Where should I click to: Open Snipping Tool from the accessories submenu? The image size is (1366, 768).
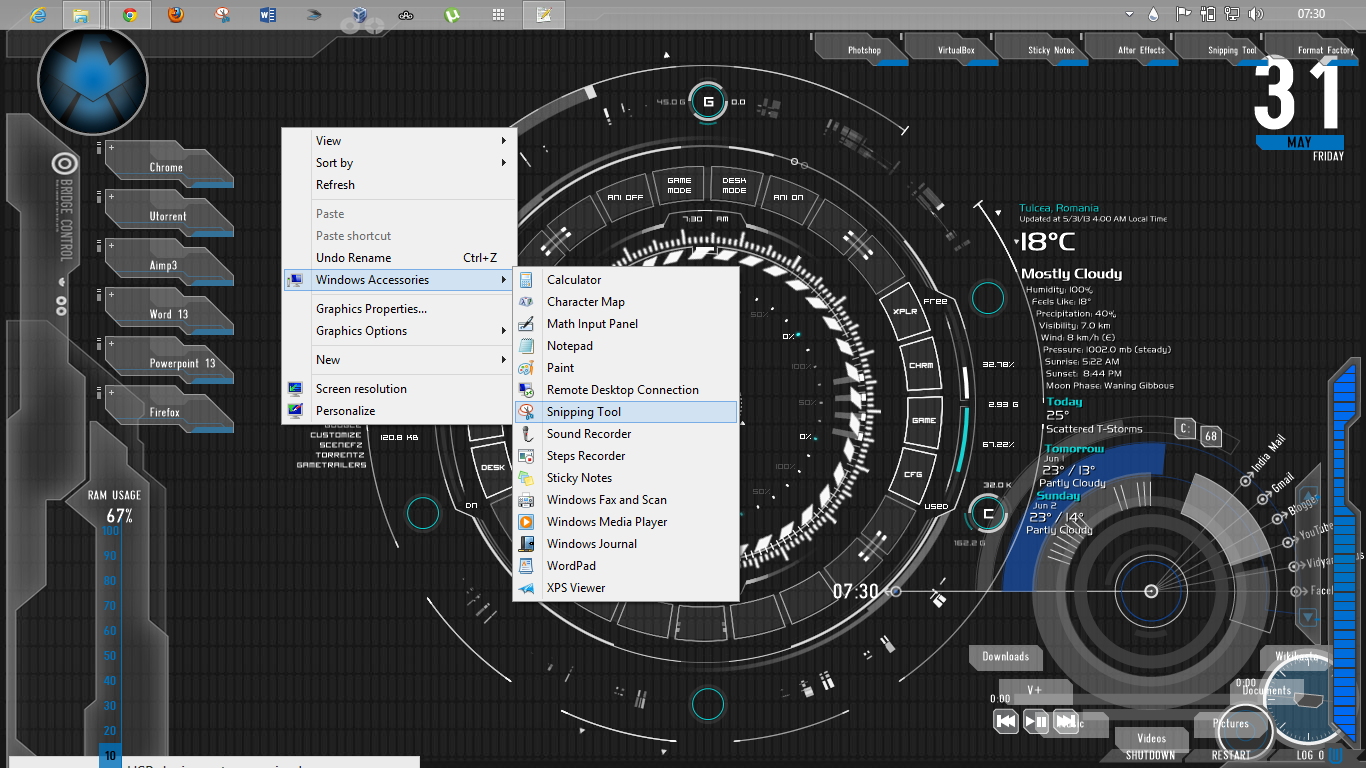tap(584, 412)
